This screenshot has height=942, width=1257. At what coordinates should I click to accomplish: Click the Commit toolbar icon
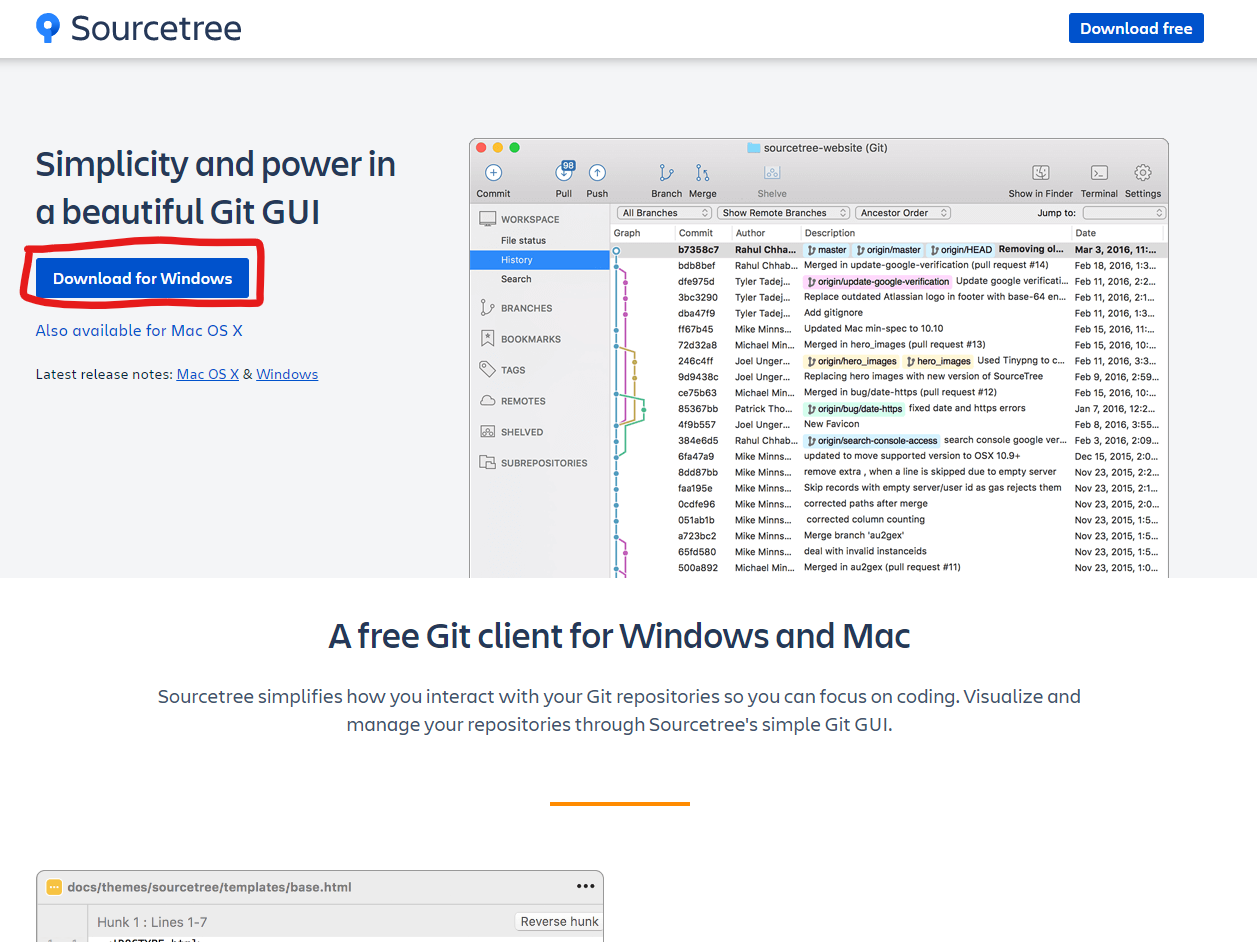[493, 173]
